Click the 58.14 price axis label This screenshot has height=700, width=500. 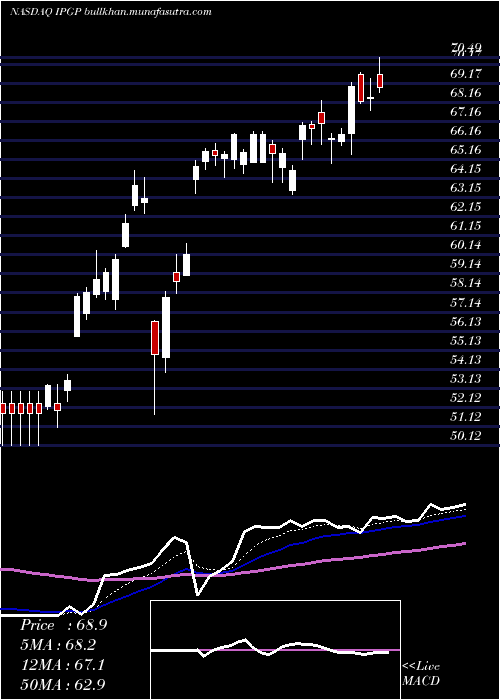coord(466,283)
